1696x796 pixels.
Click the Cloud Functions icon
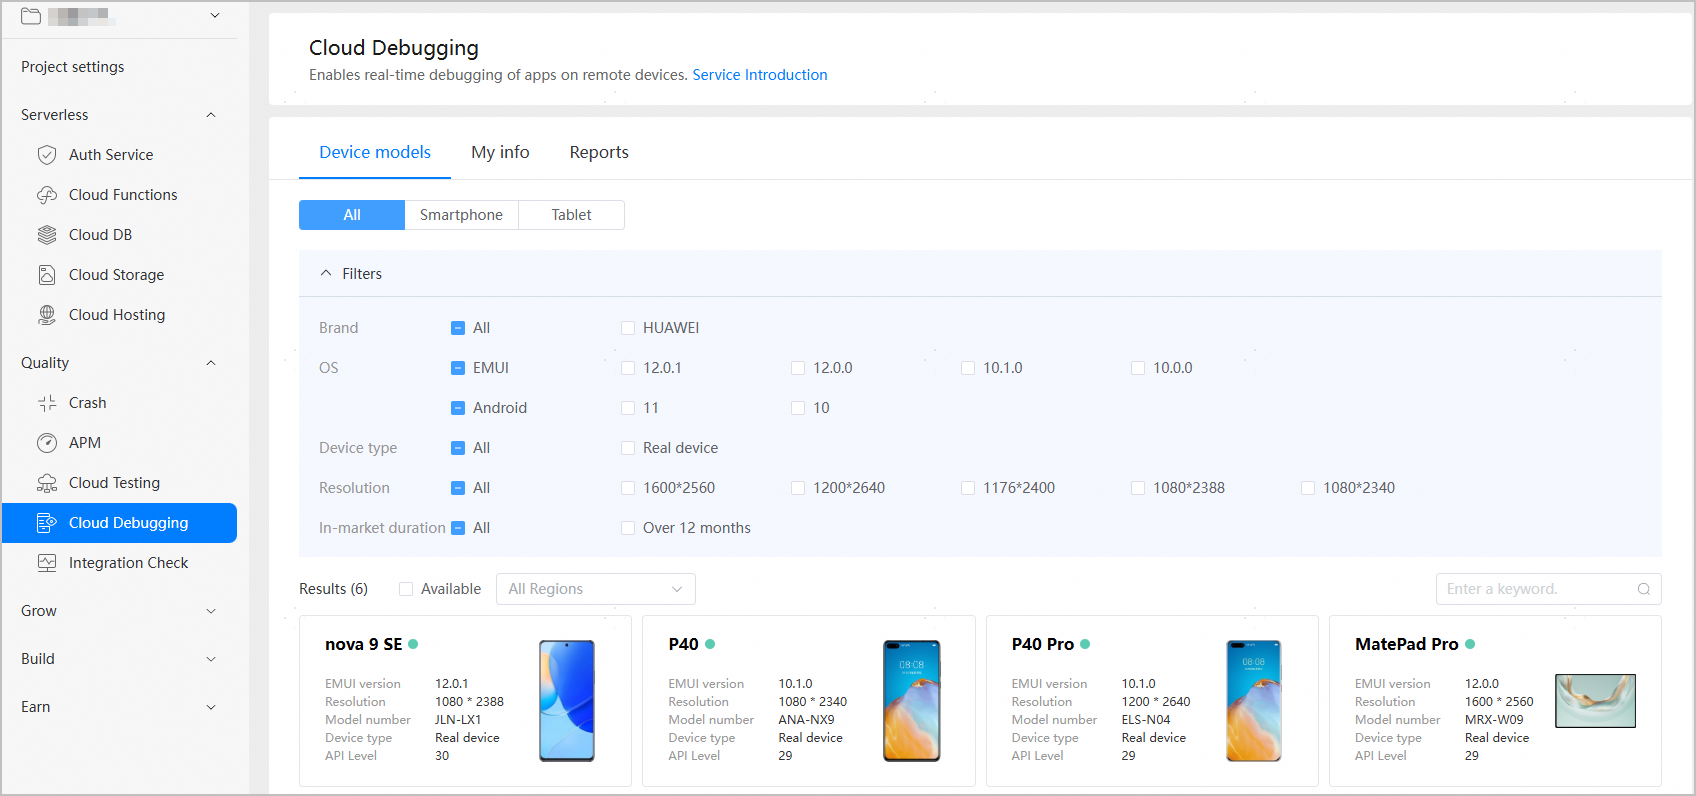click(47, 195)
